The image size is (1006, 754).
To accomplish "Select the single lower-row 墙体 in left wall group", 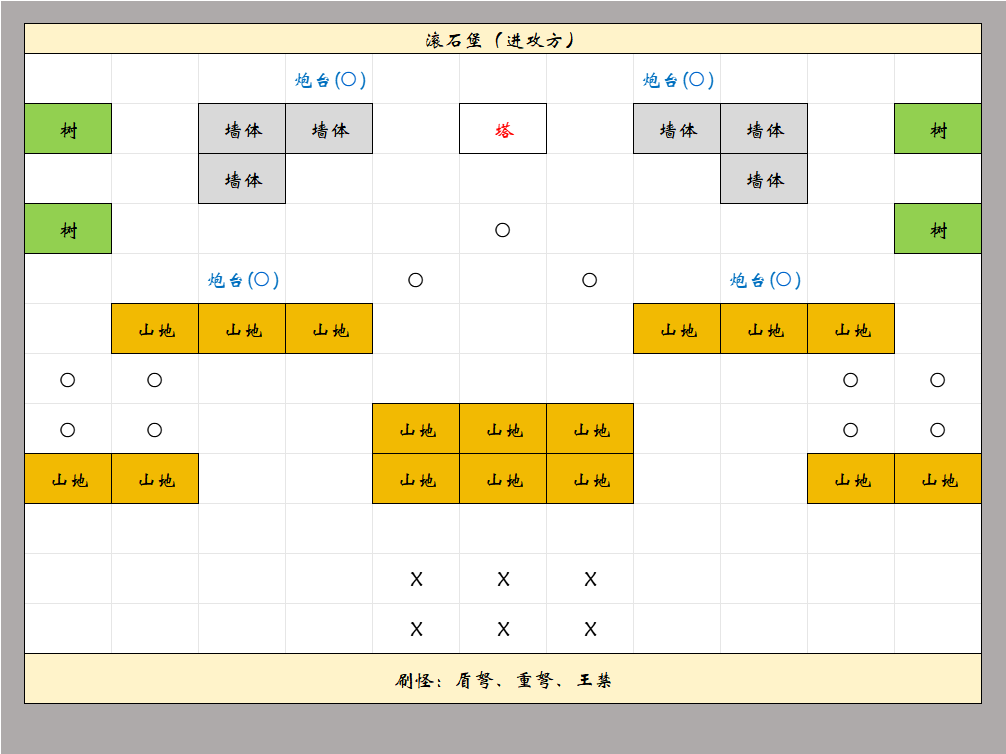I will point(242,178).
